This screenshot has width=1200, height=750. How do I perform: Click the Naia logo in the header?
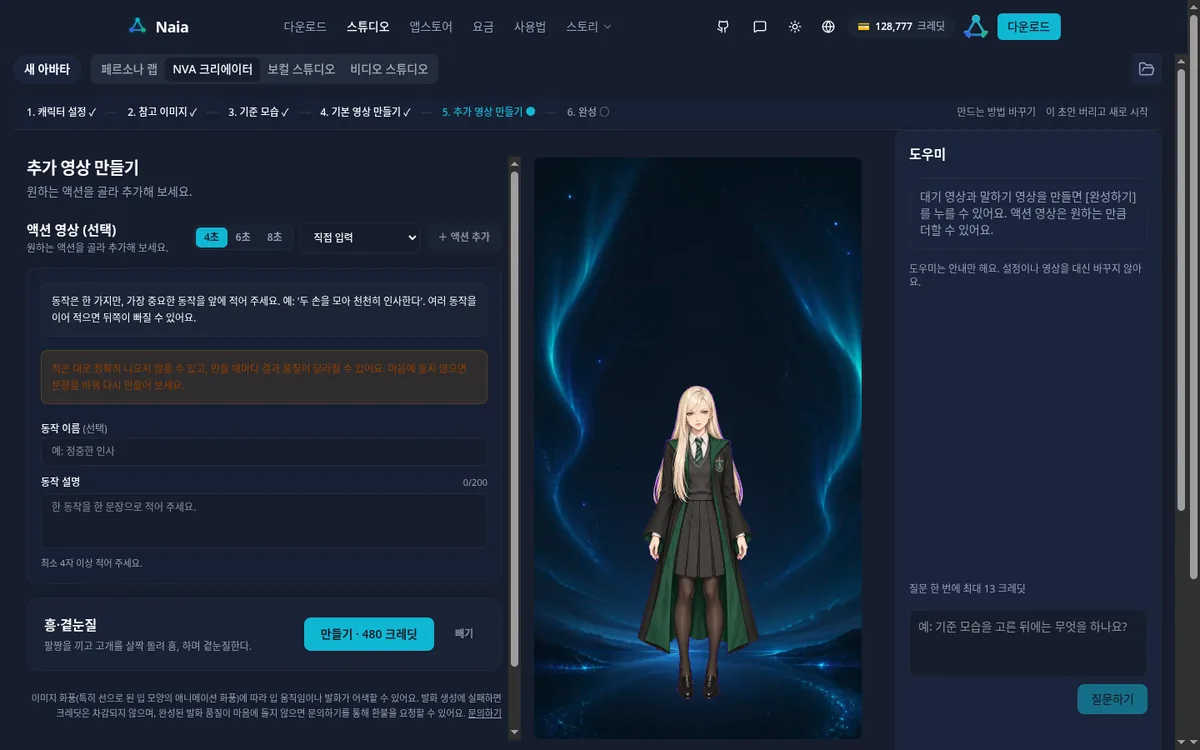[159, 26]
